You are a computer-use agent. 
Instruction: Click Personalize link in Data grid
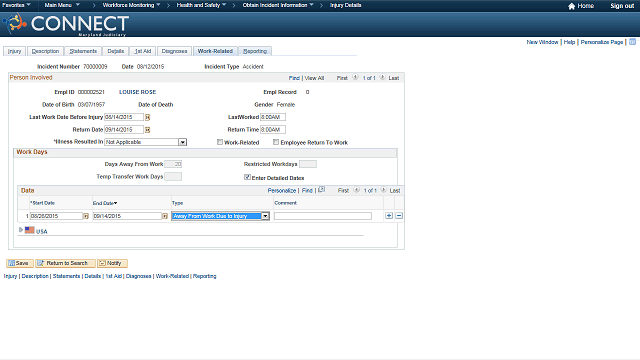(282, 191)
